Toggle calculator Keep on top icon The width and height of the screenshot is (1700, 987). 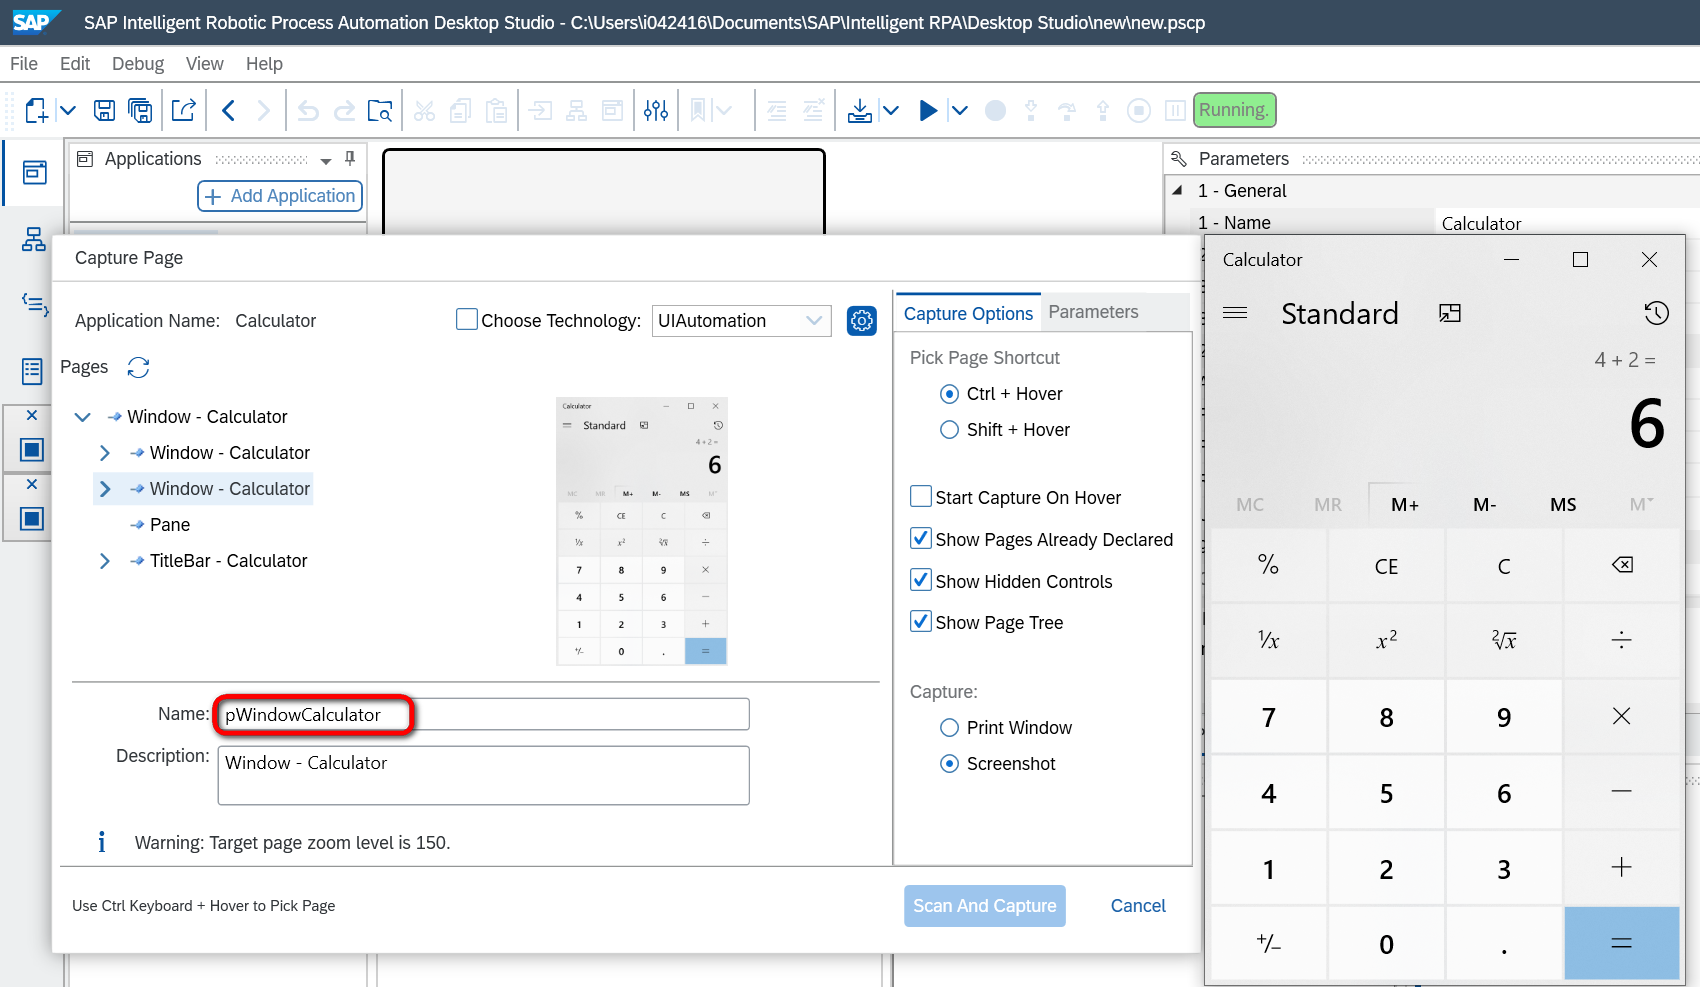tap(1450, 313)
